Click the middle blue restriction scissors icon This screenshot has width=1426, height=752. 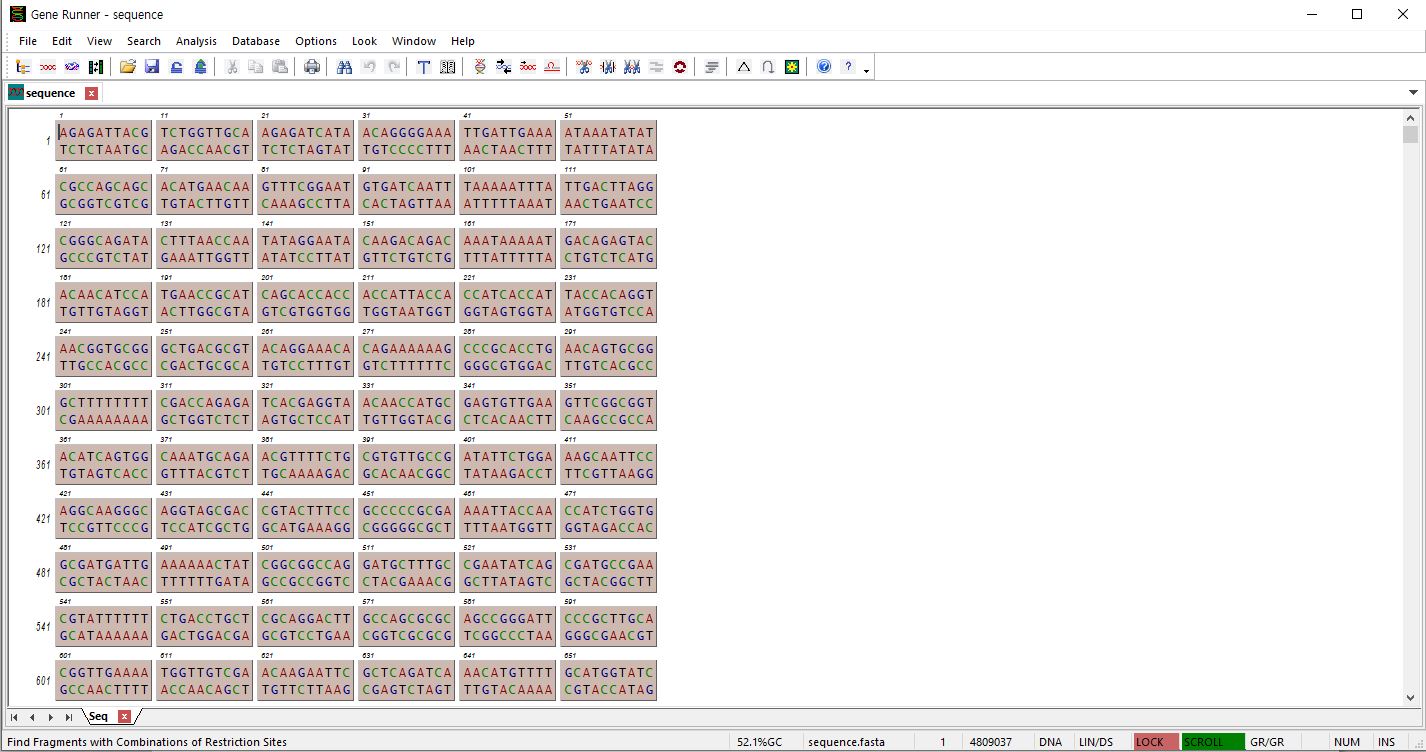click(608, 67)
